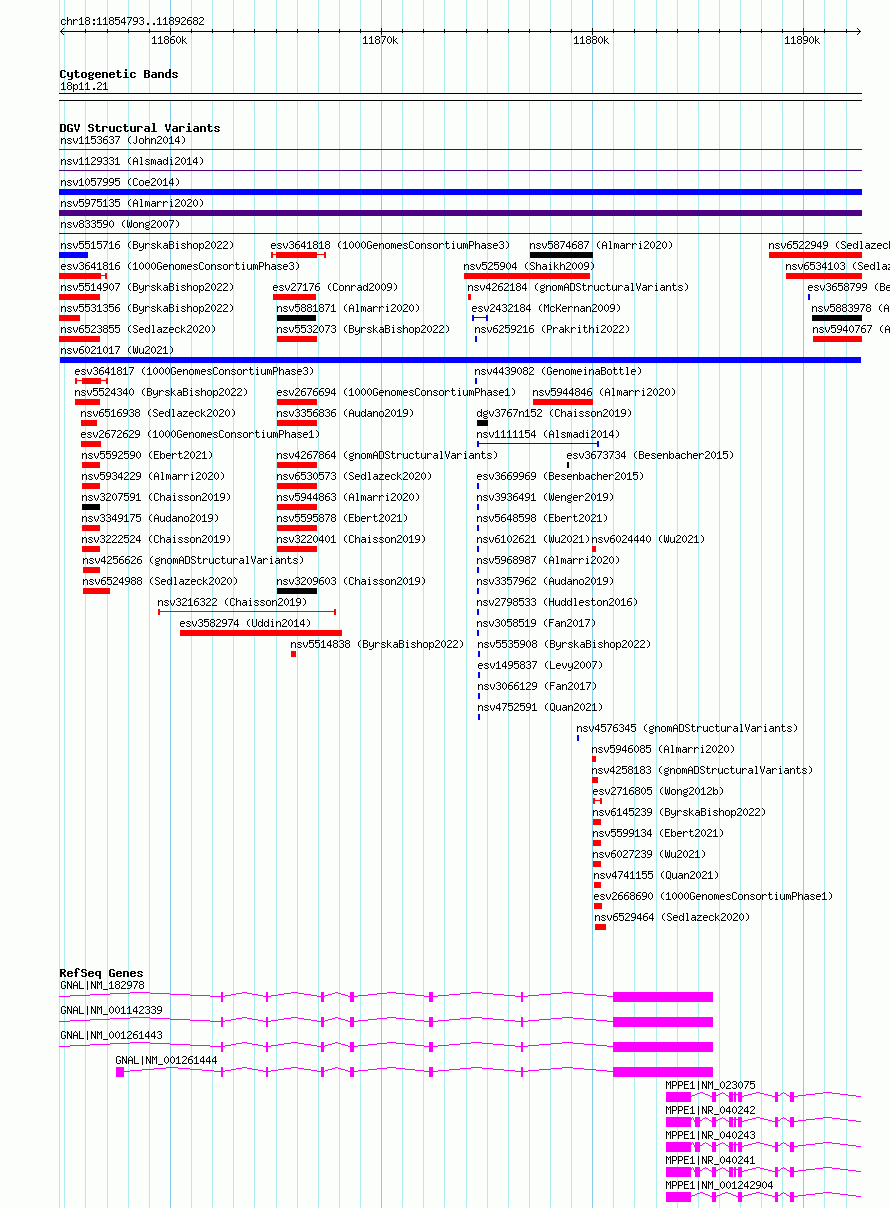Click esv2672629 (1000GenomesConsortiumPhase1) label
The image size is (890, 1208).
(200, 434)
